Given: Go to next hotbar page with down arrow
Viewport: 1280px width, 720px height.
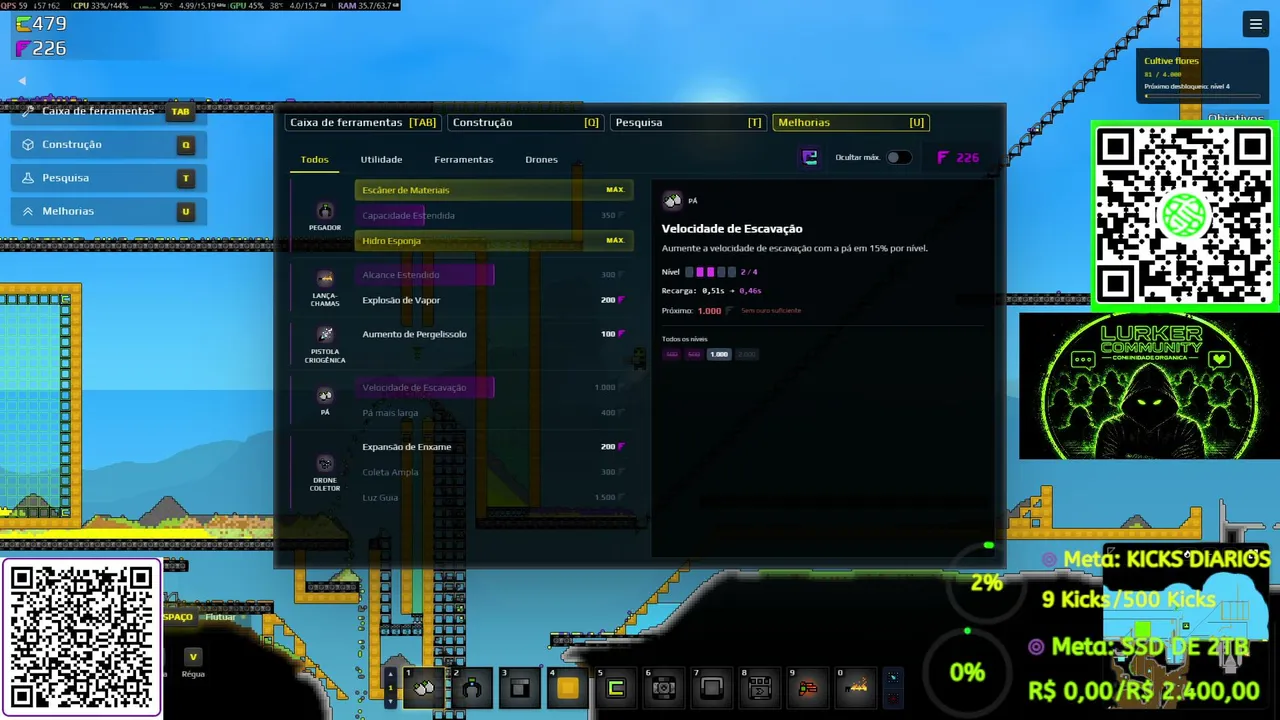Looking at the screenshot, I should 391,700.
